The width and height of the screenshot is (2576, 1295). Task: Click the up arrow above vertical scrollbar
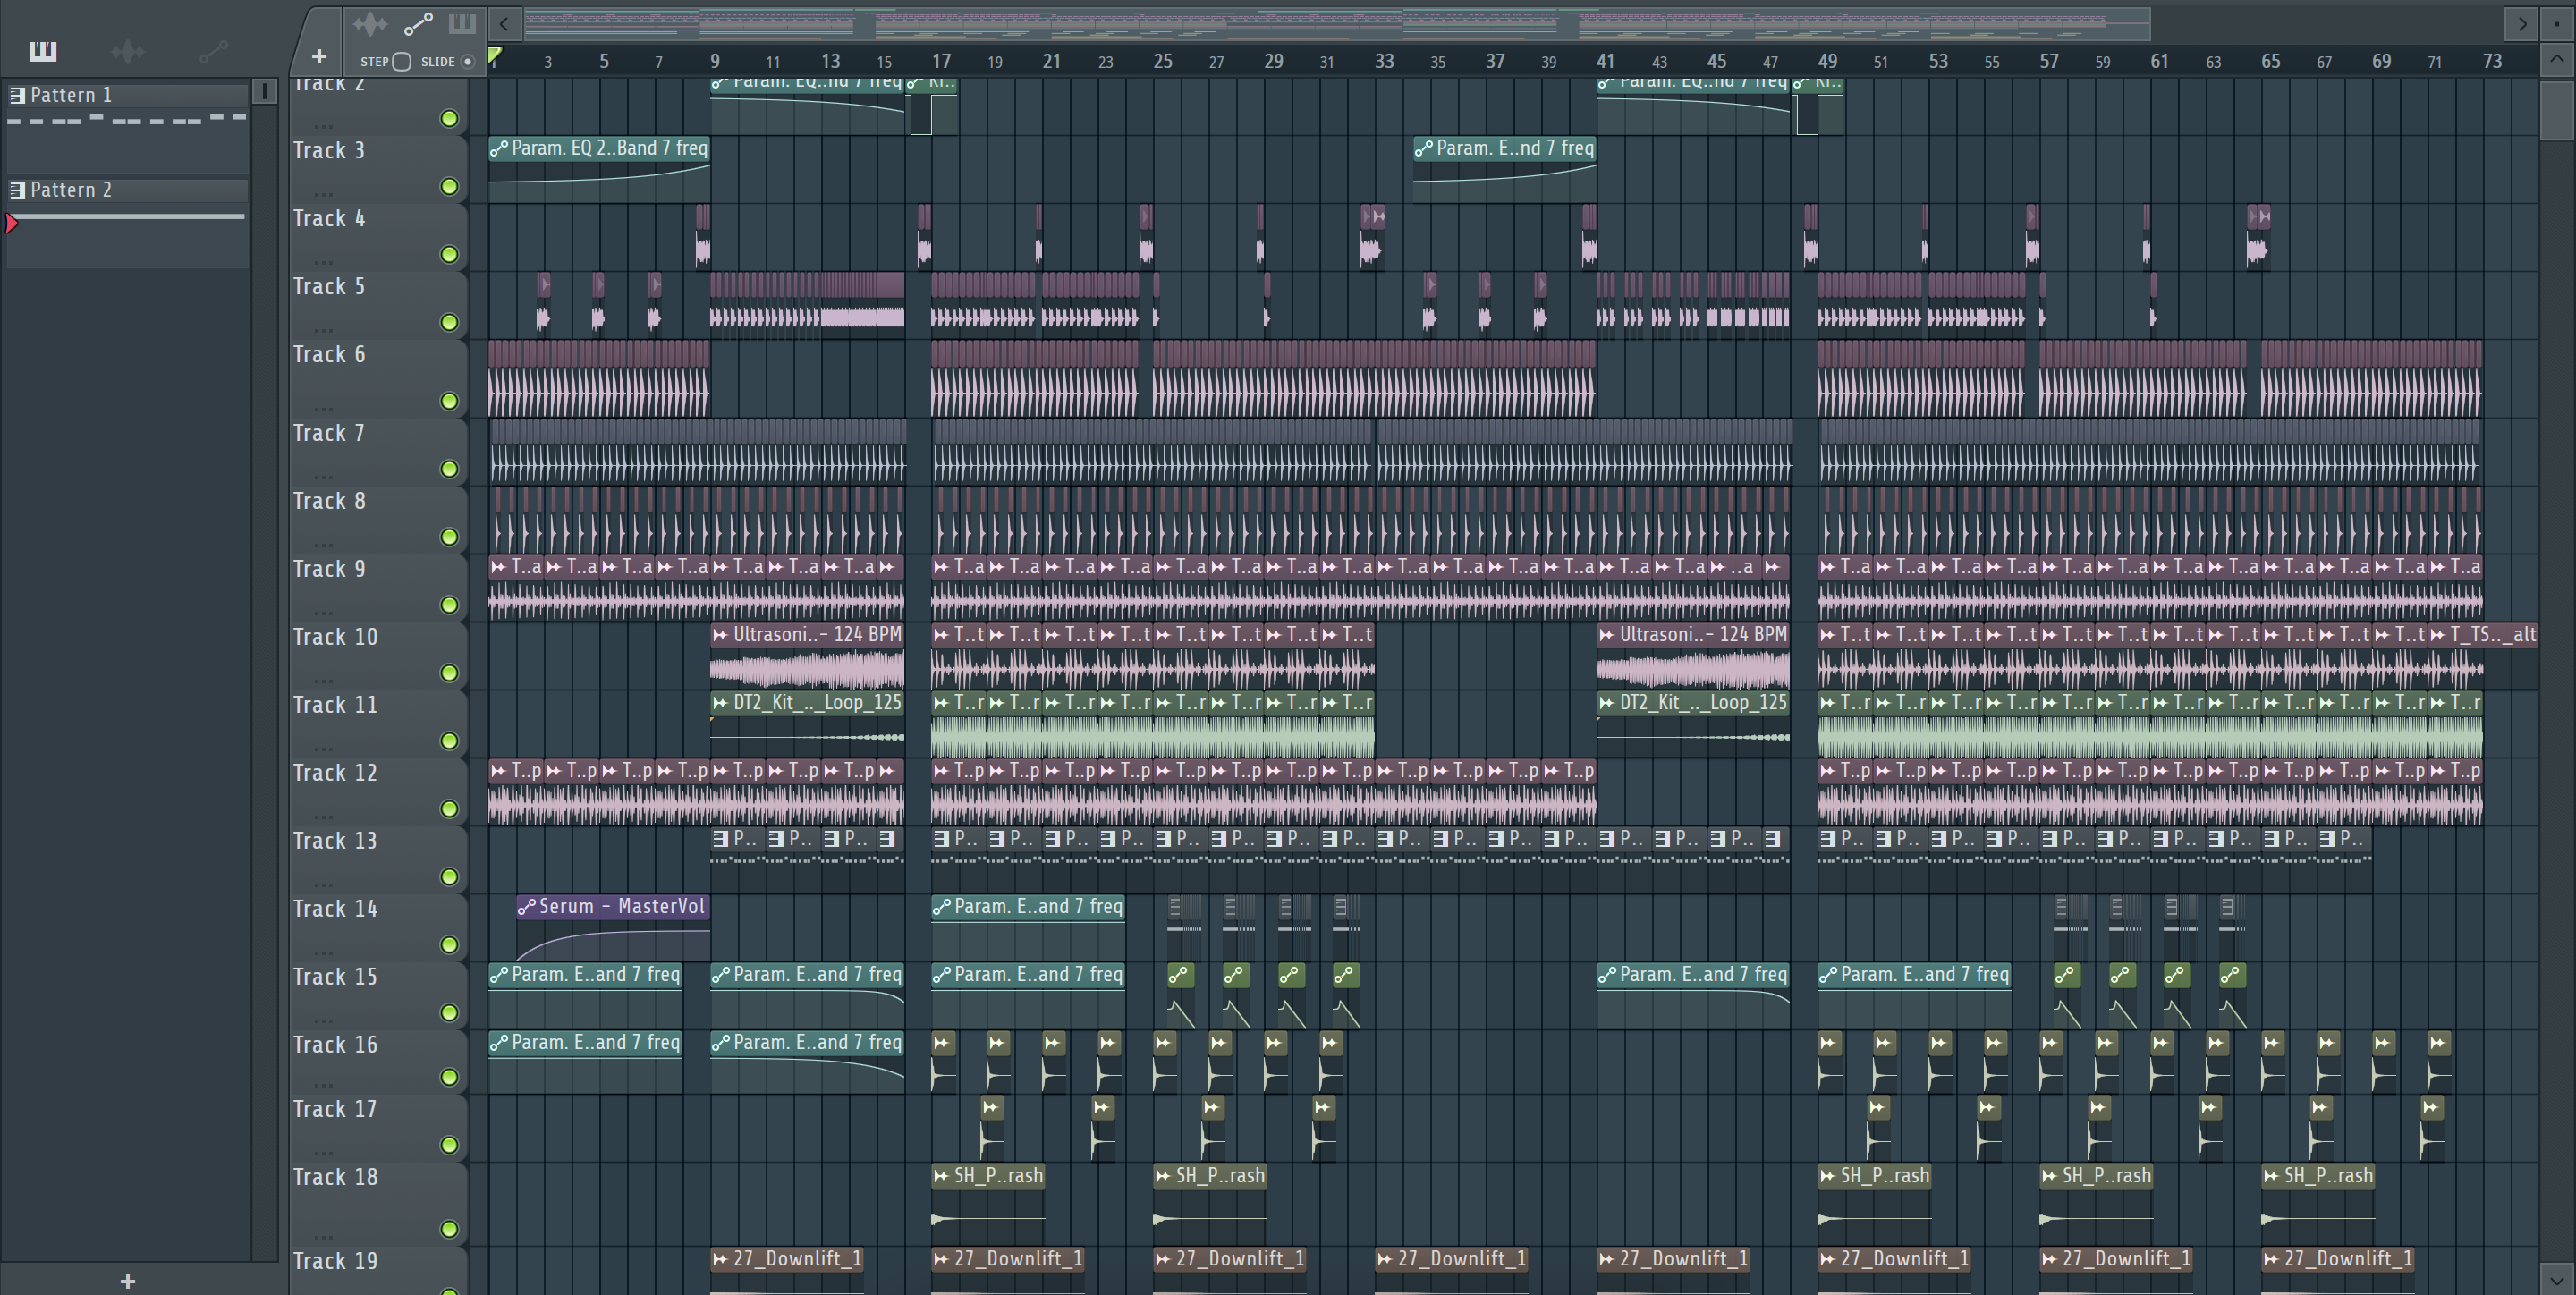(2556, 59)
